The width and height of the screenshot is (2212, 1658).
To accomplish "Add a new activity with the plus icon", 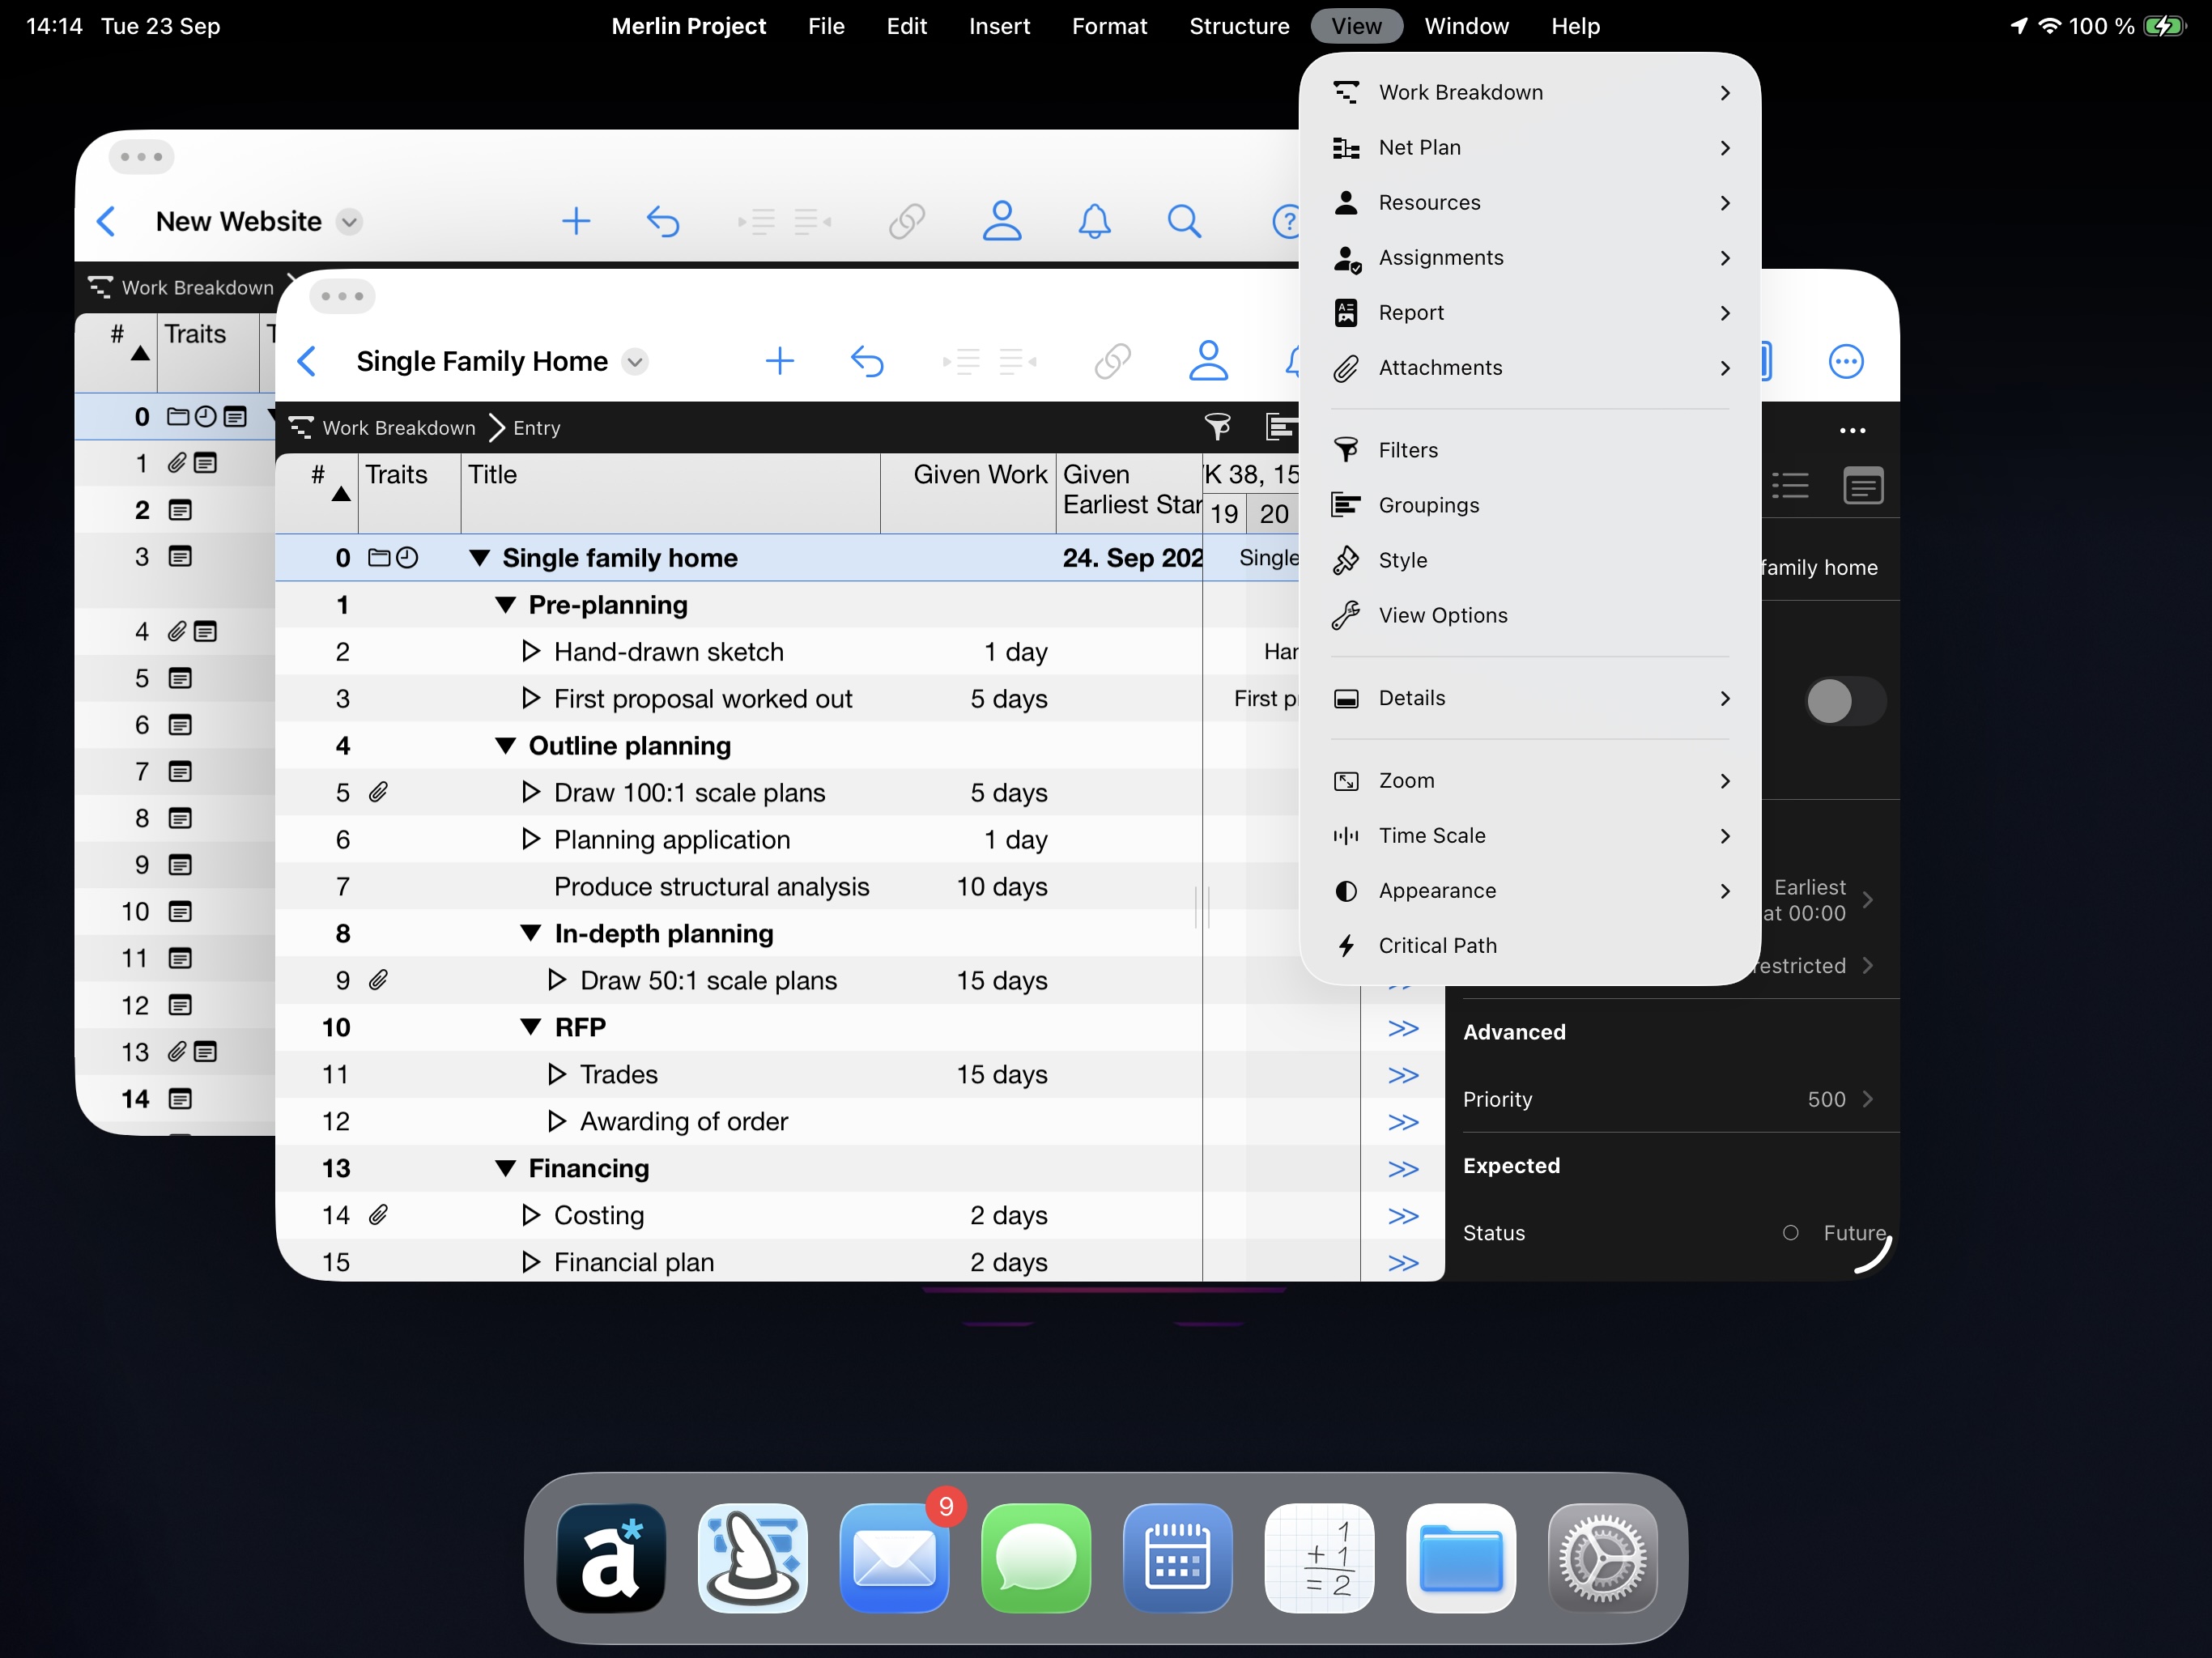I will (781, 361).
